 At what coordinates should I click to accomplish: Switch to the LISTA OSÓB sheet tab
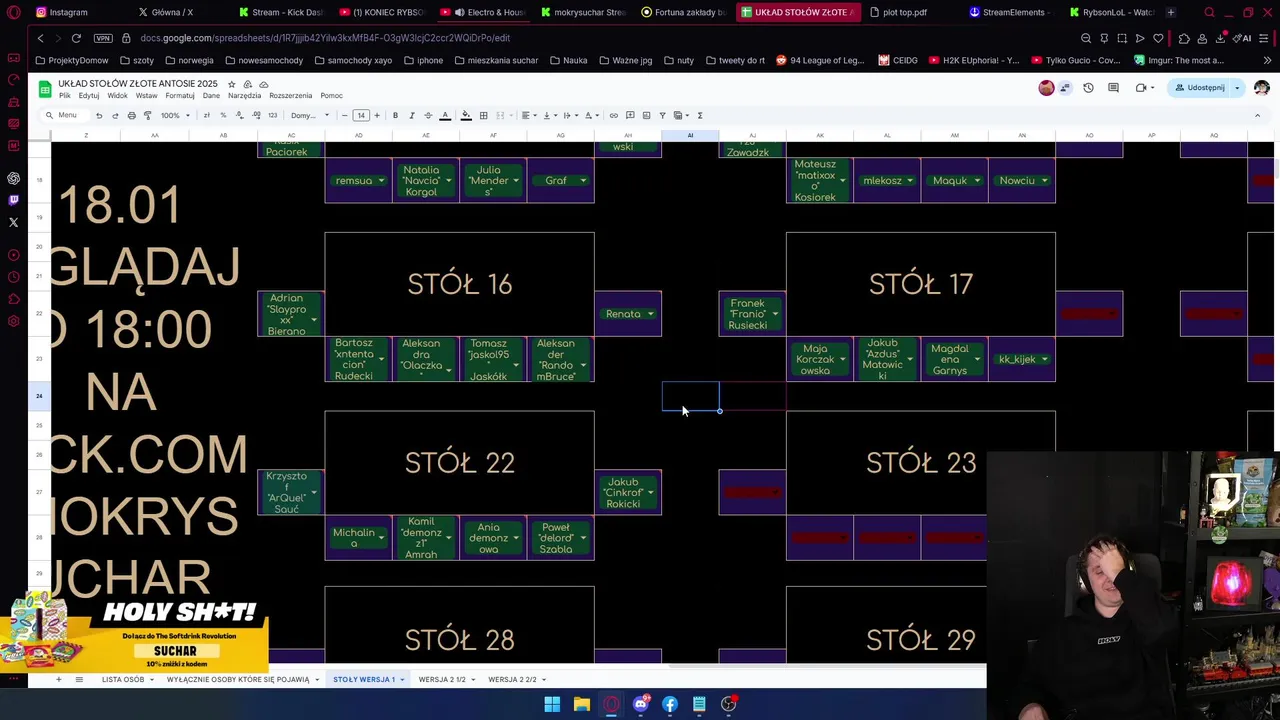[123, 680]
